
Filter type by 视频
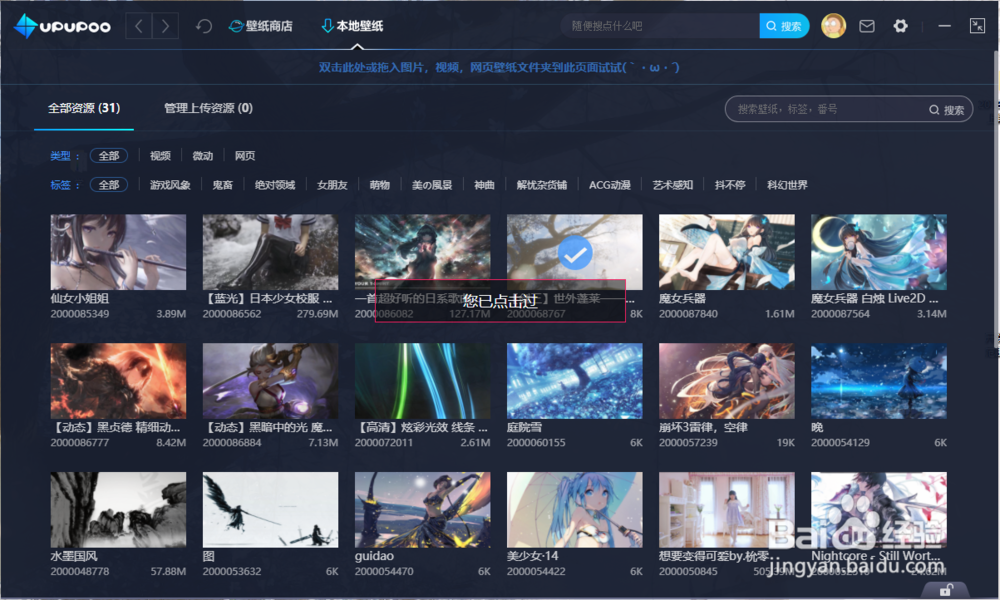pyautogui.click(x=160, y=156)
